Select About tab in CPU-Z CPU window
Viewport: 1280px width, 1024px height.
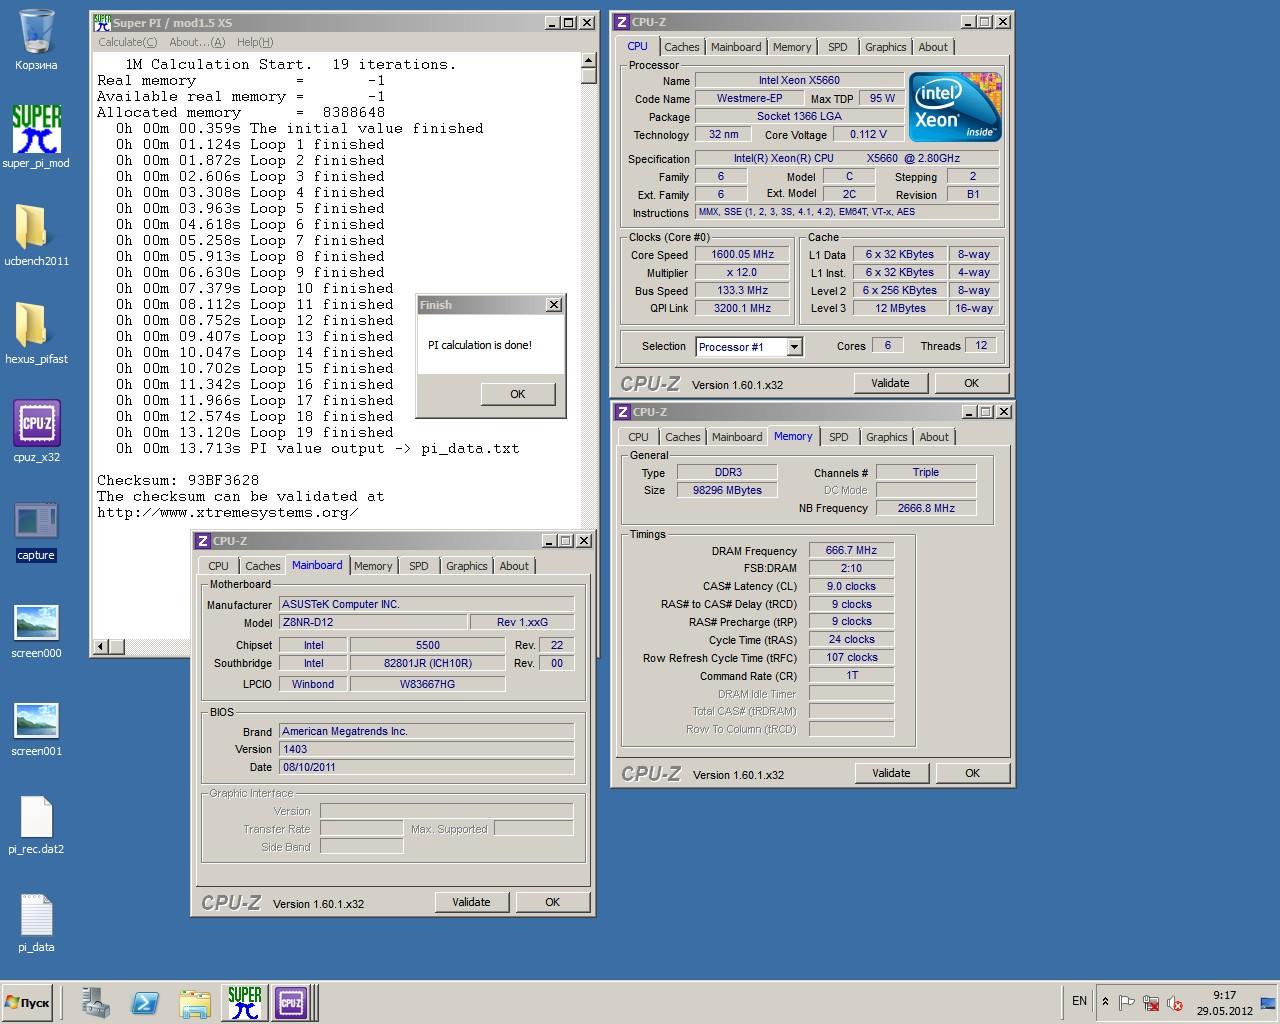click(933, 47)
